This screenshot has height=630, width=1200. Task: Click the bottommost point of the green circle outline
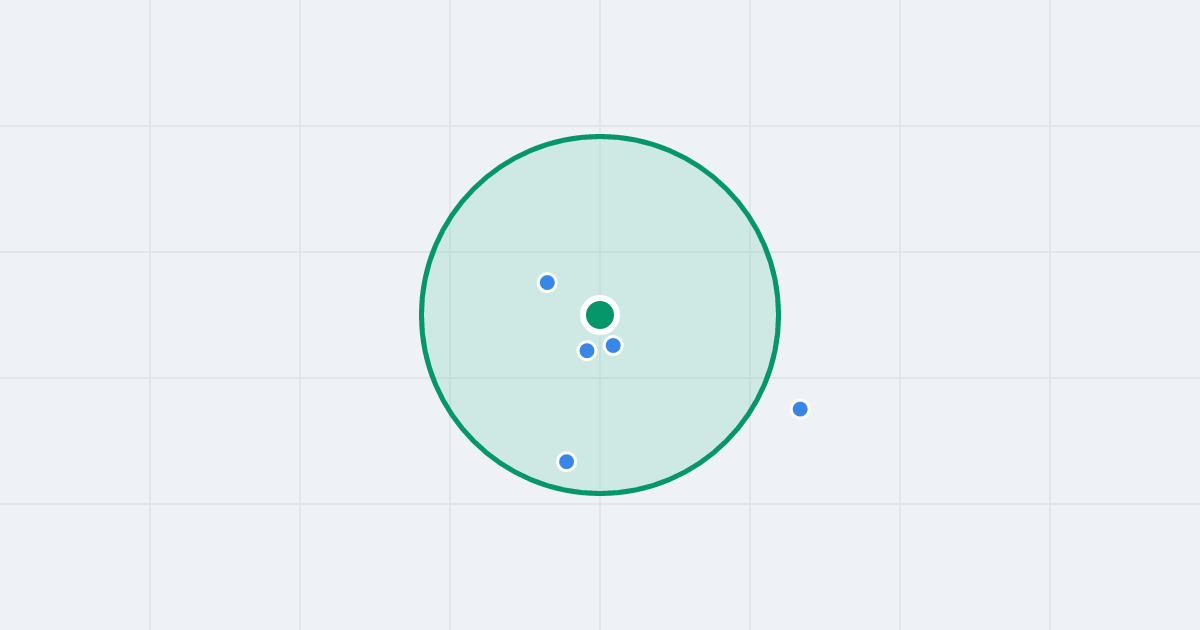point(600,493)
